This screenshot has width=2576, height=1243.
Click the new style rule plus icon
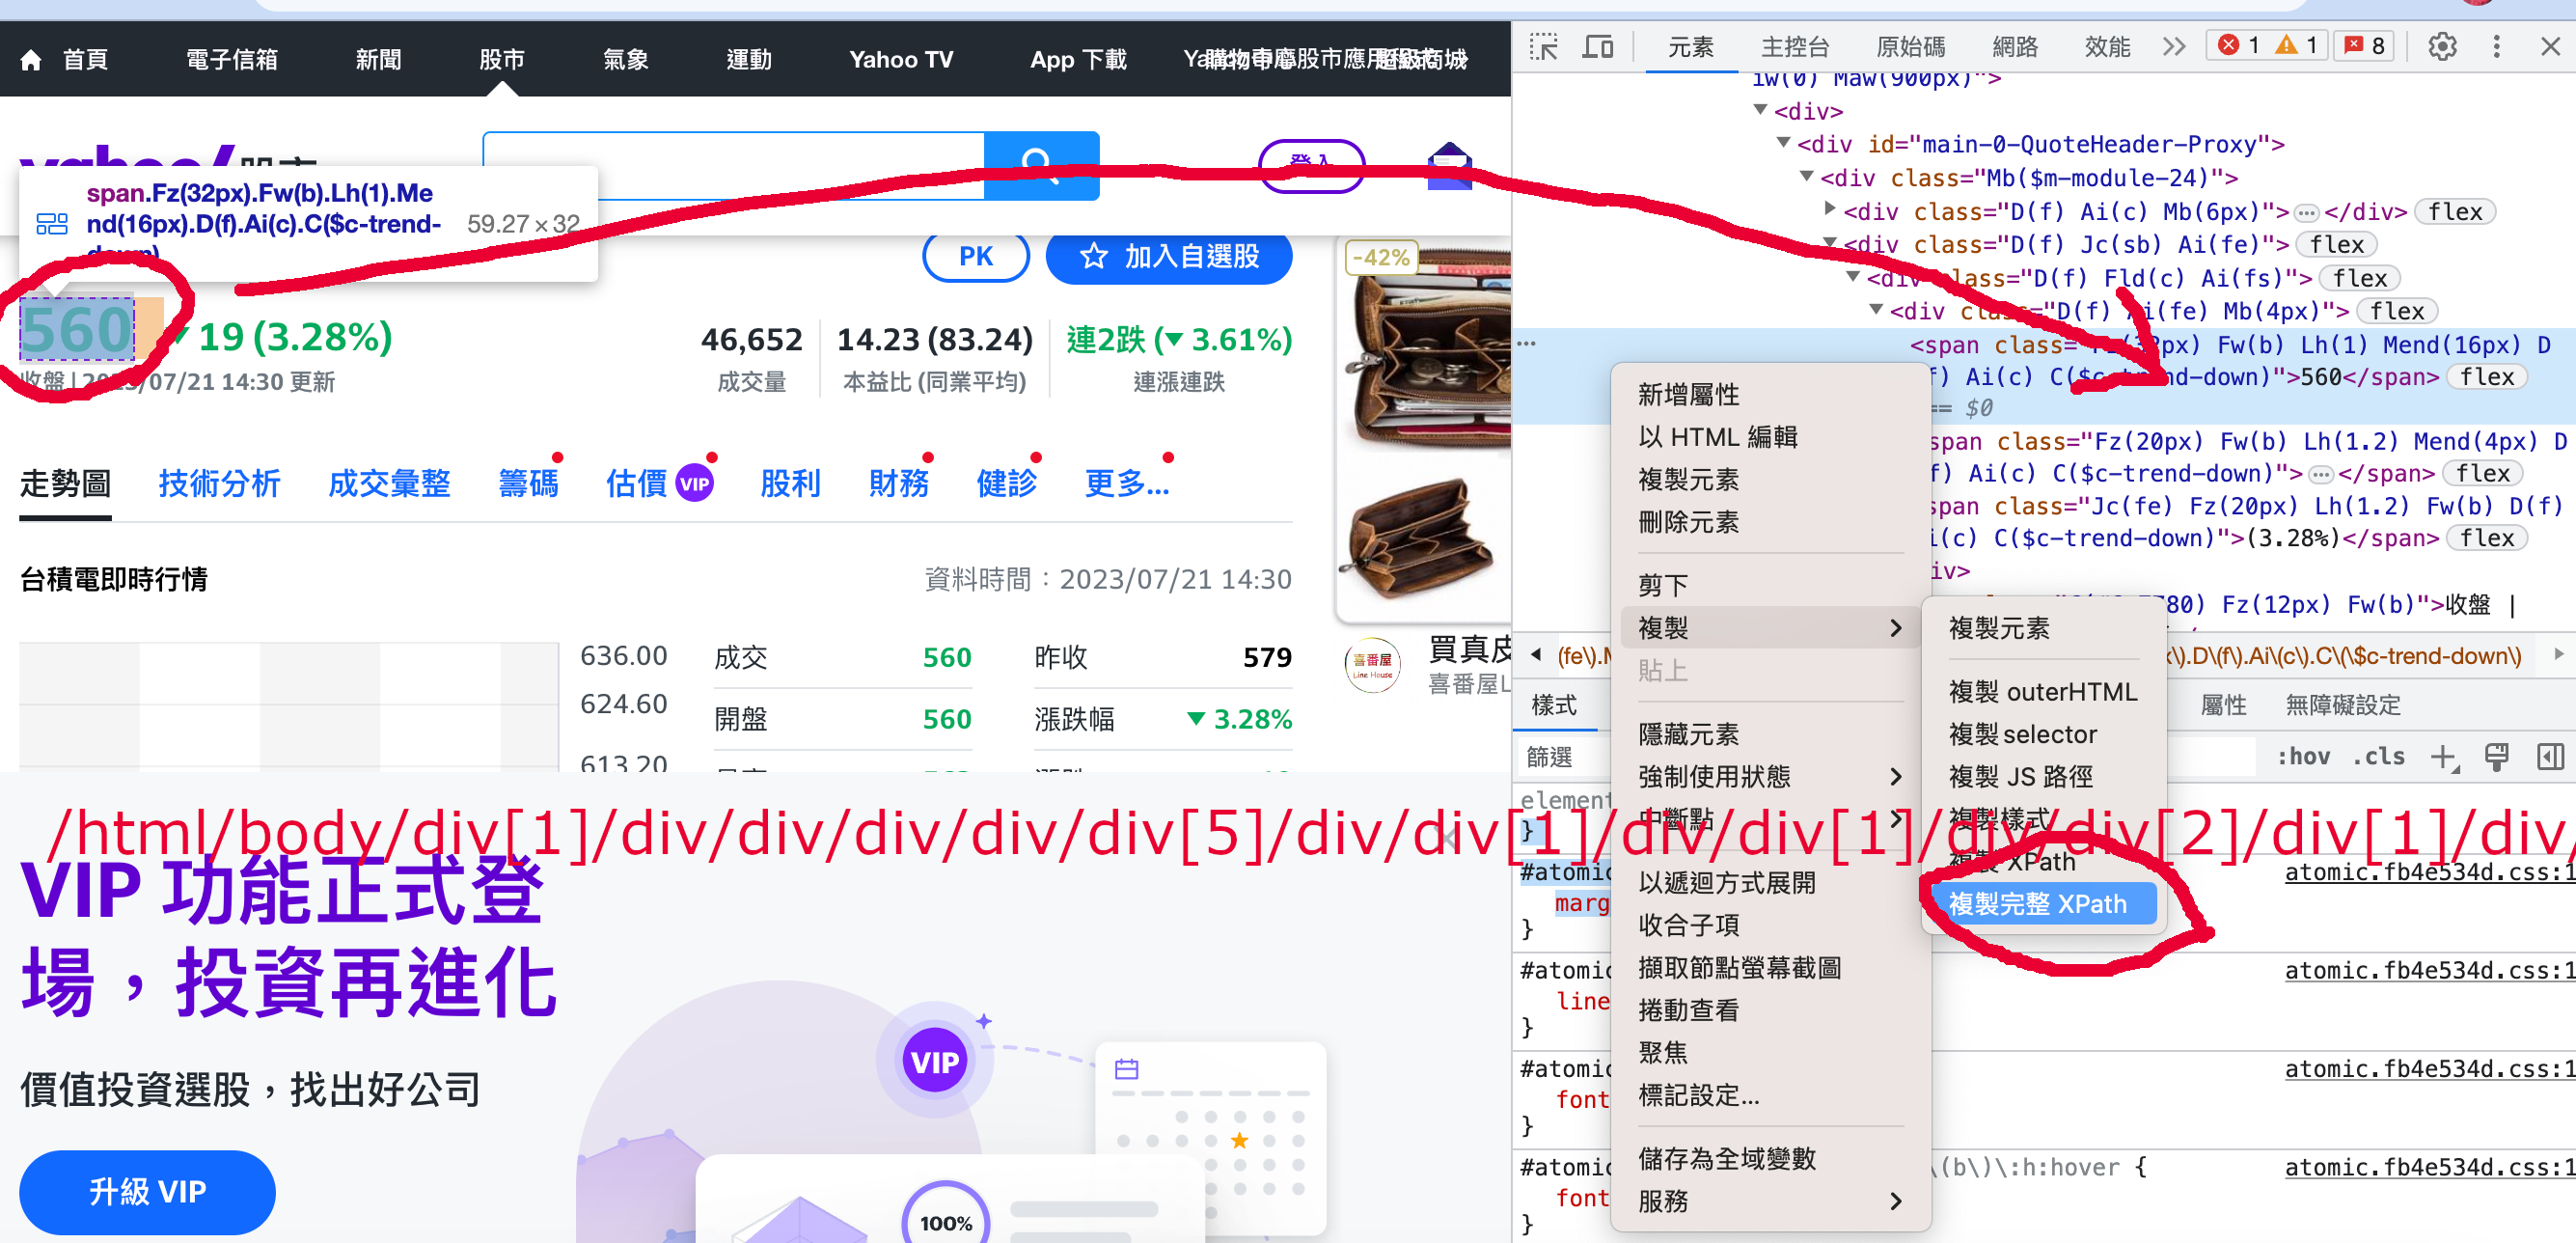[x=2443, y=757]
